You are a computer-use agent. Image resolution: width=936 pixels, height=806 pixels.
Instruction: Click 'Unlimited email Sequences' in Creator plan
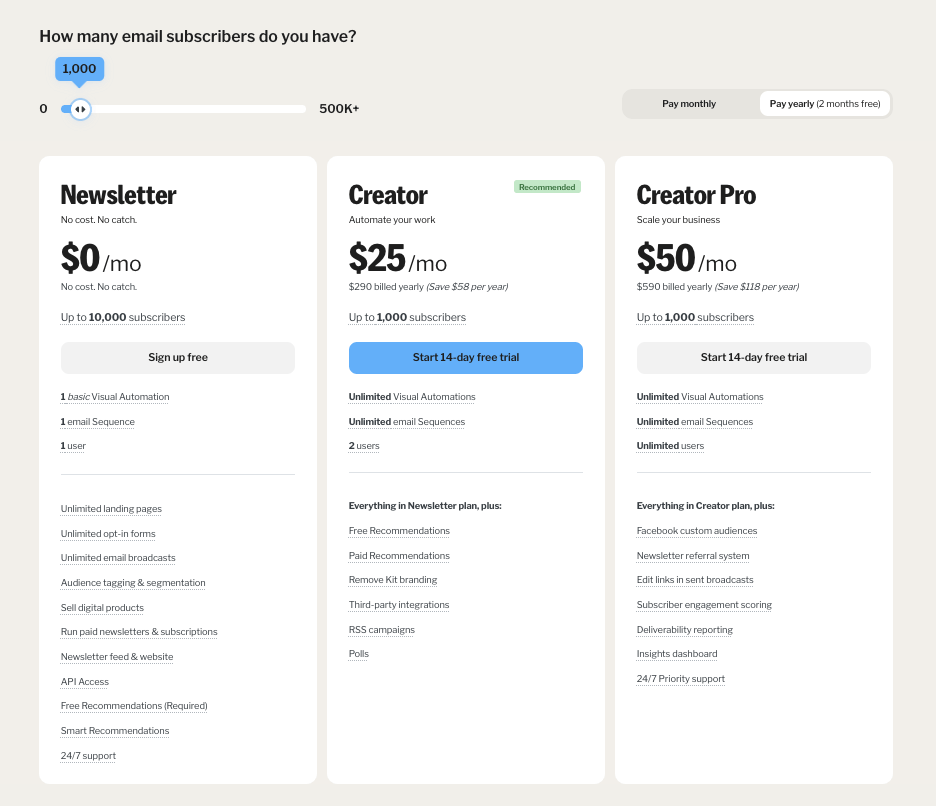tap(407, 422)
